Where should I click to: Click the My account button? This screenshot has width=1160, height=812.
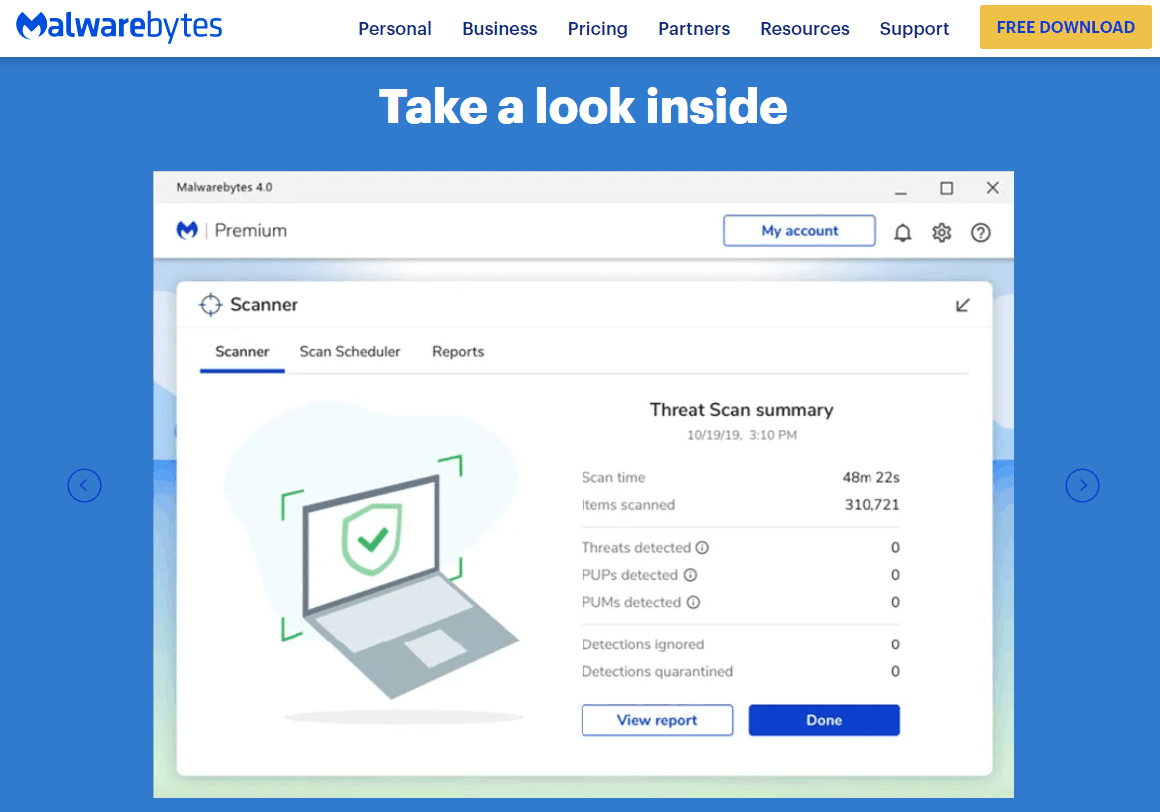click(800, 231)
